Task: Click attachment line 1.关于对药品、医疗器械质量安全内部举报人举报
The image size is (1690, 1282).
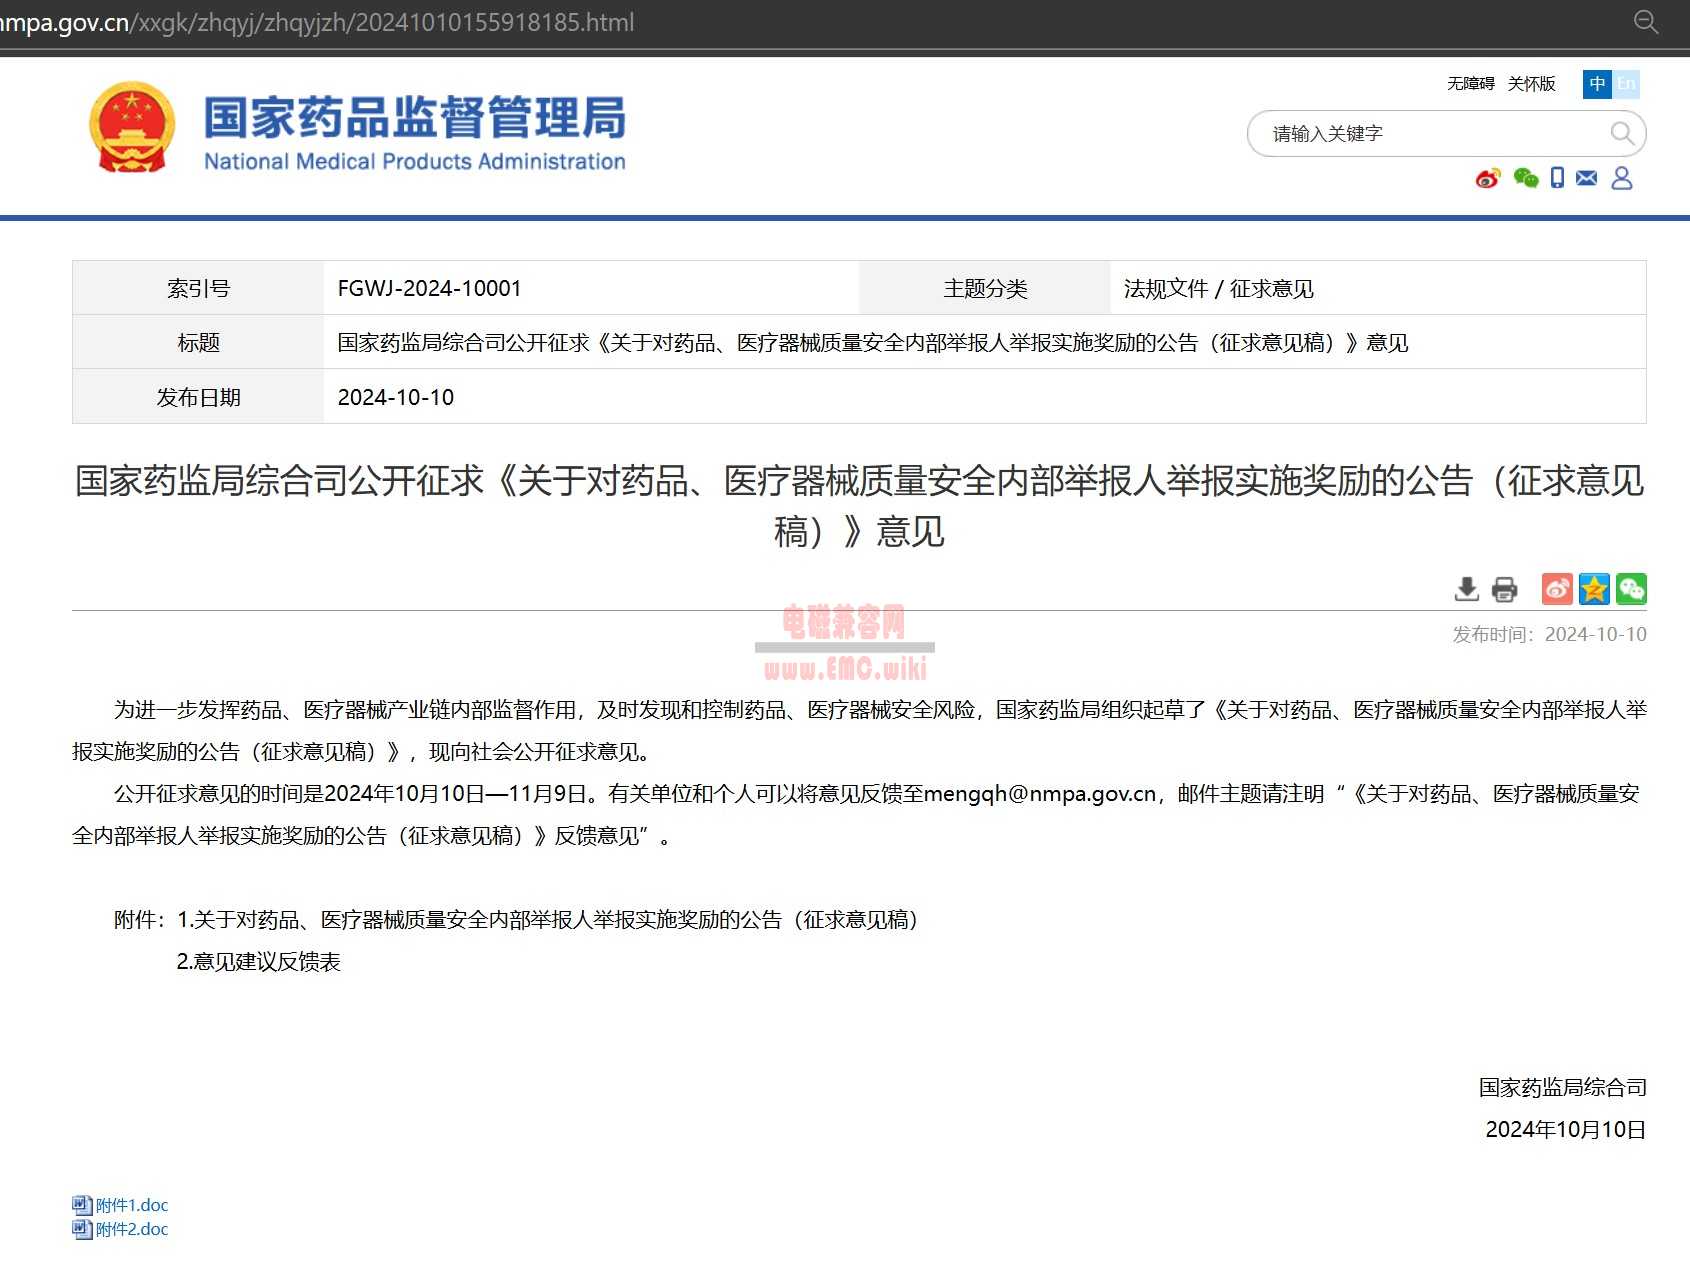Action: (548, 920)
